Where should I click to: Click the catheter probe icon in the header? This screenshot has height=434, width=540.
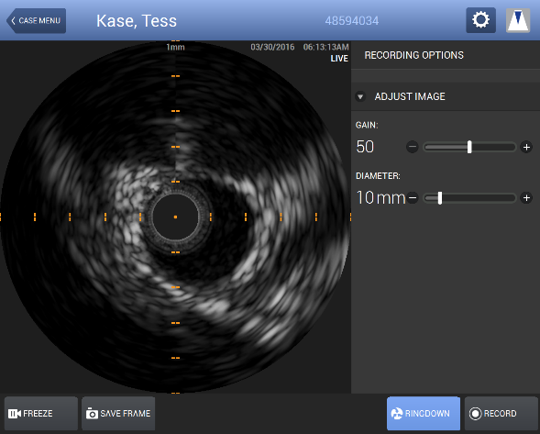(518, 20)
